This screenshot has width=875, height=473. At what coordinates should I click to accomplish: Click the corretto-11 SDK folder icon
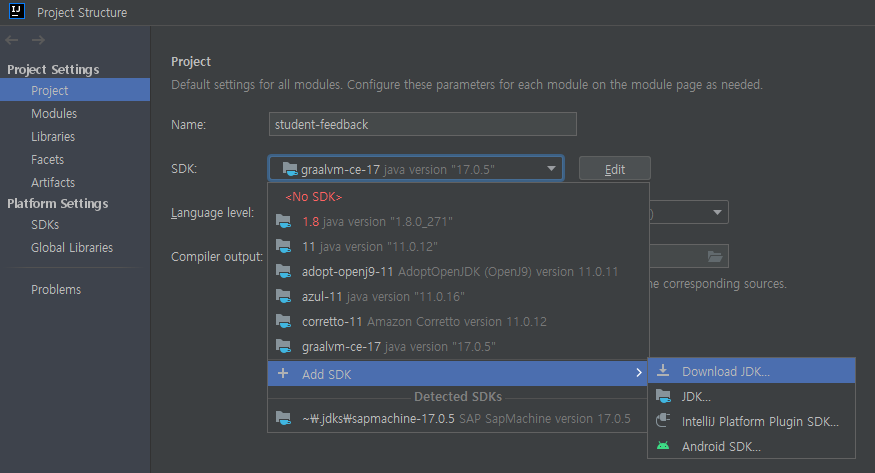(x=283, y=321)
